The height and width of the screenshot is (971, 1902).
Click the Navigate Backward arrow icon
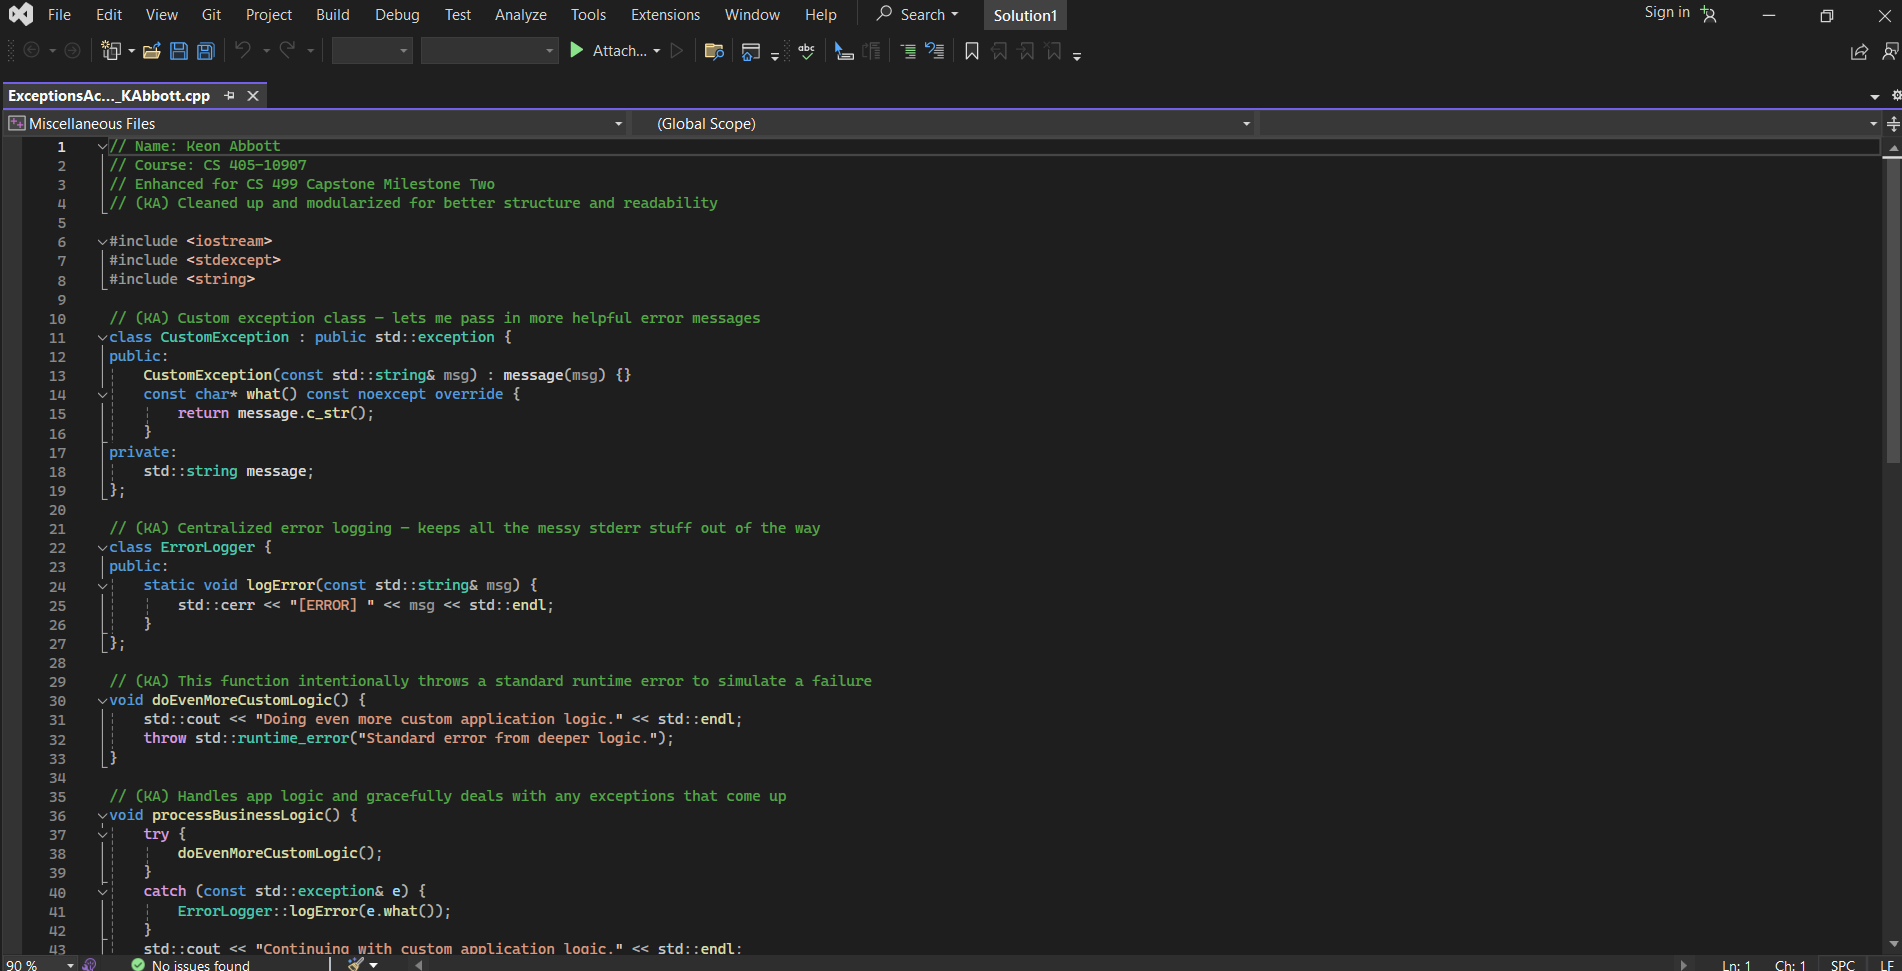(x=31, y=50)
